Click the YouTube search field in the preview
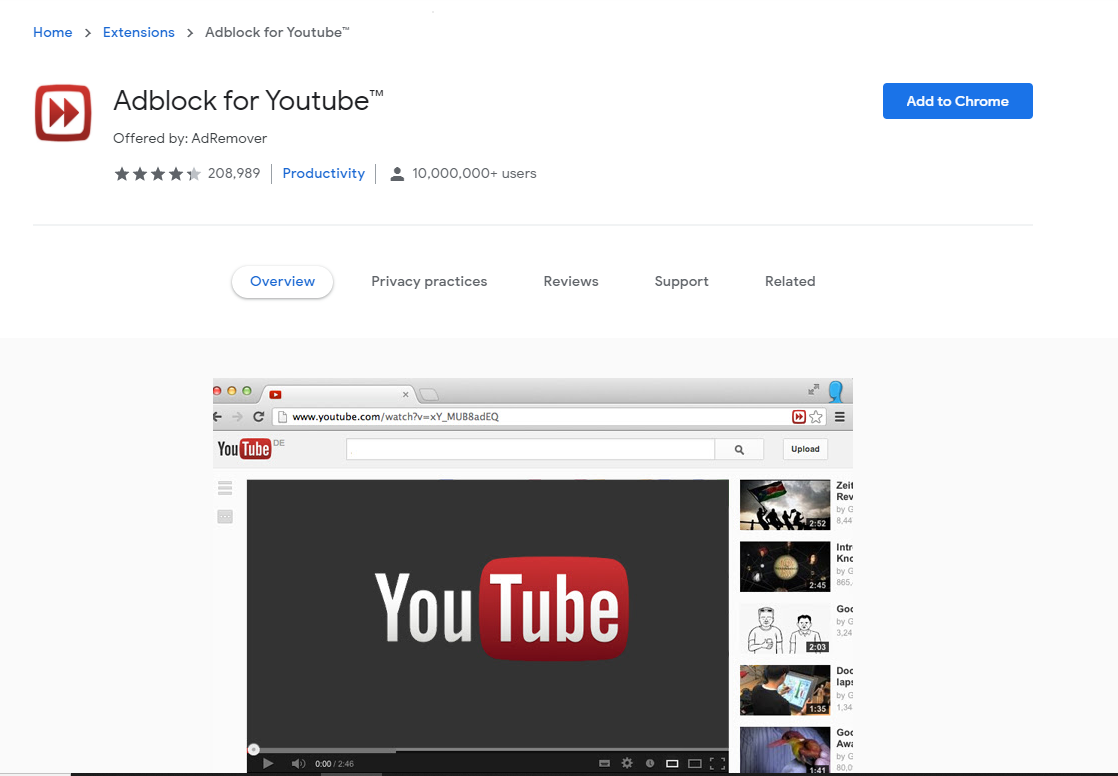Viewport: 1118px width, 776px height. [x=530, y=449]
